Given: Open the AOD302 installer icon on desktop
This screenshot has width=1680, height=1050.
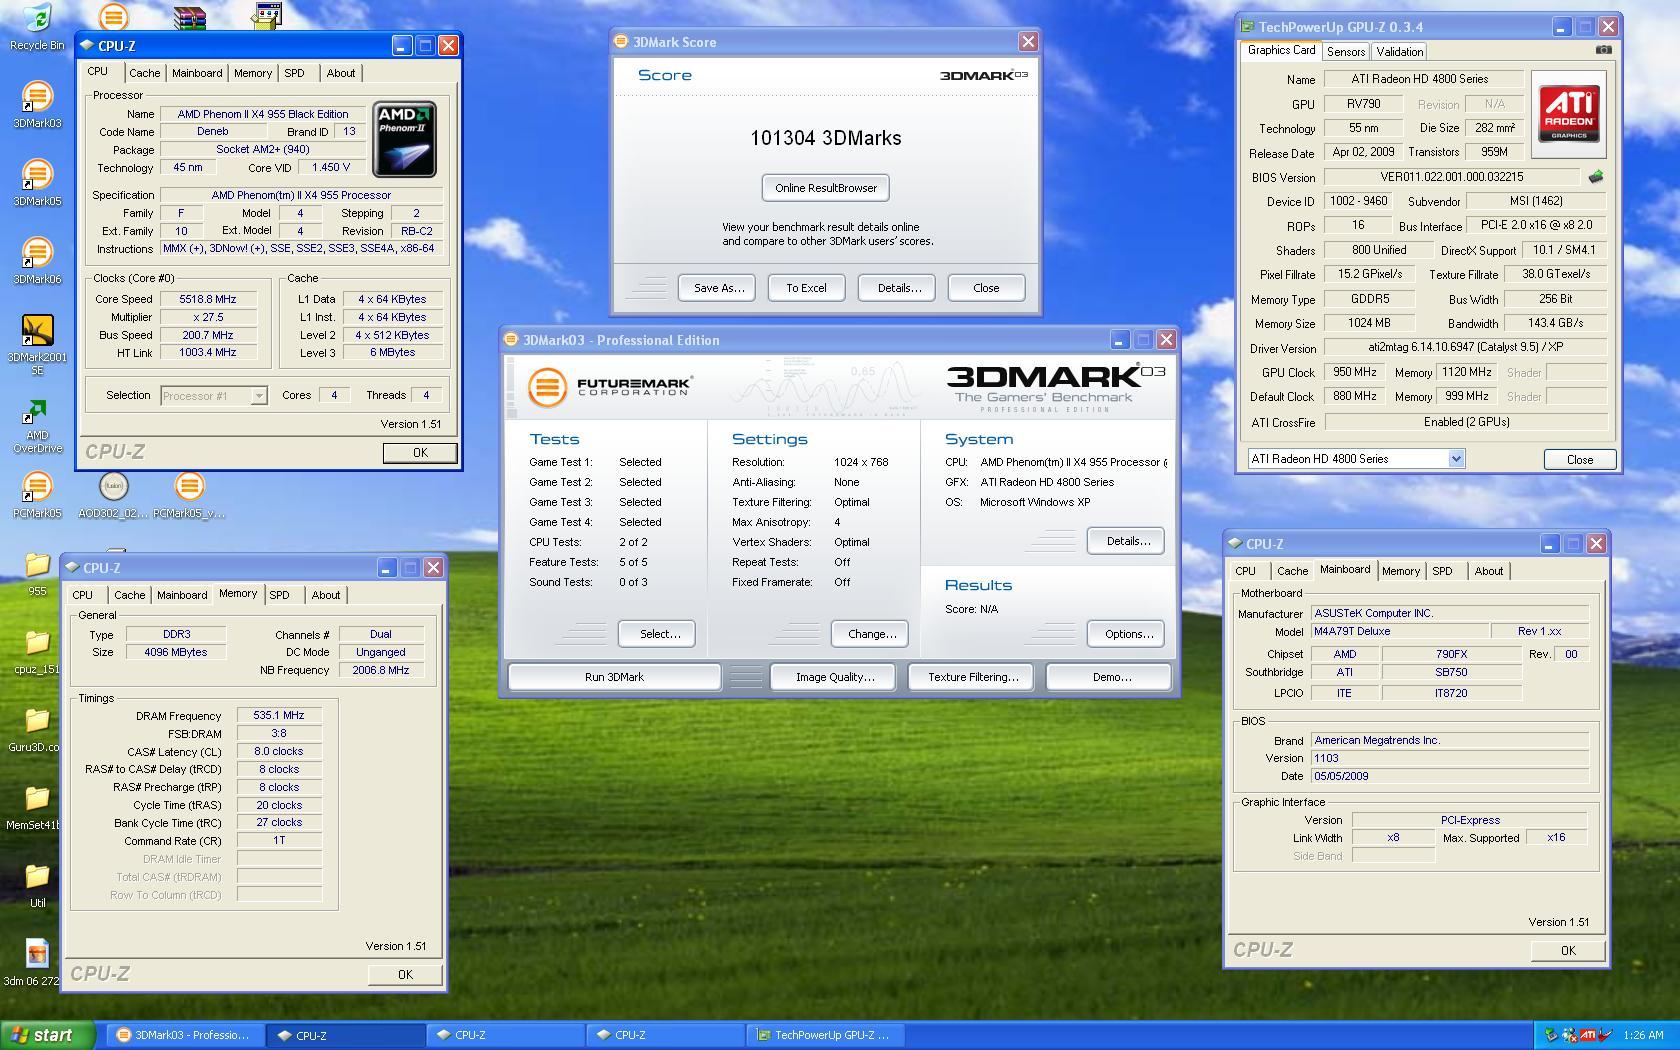Looking at the screenshot, I should (x=113, y=494).
